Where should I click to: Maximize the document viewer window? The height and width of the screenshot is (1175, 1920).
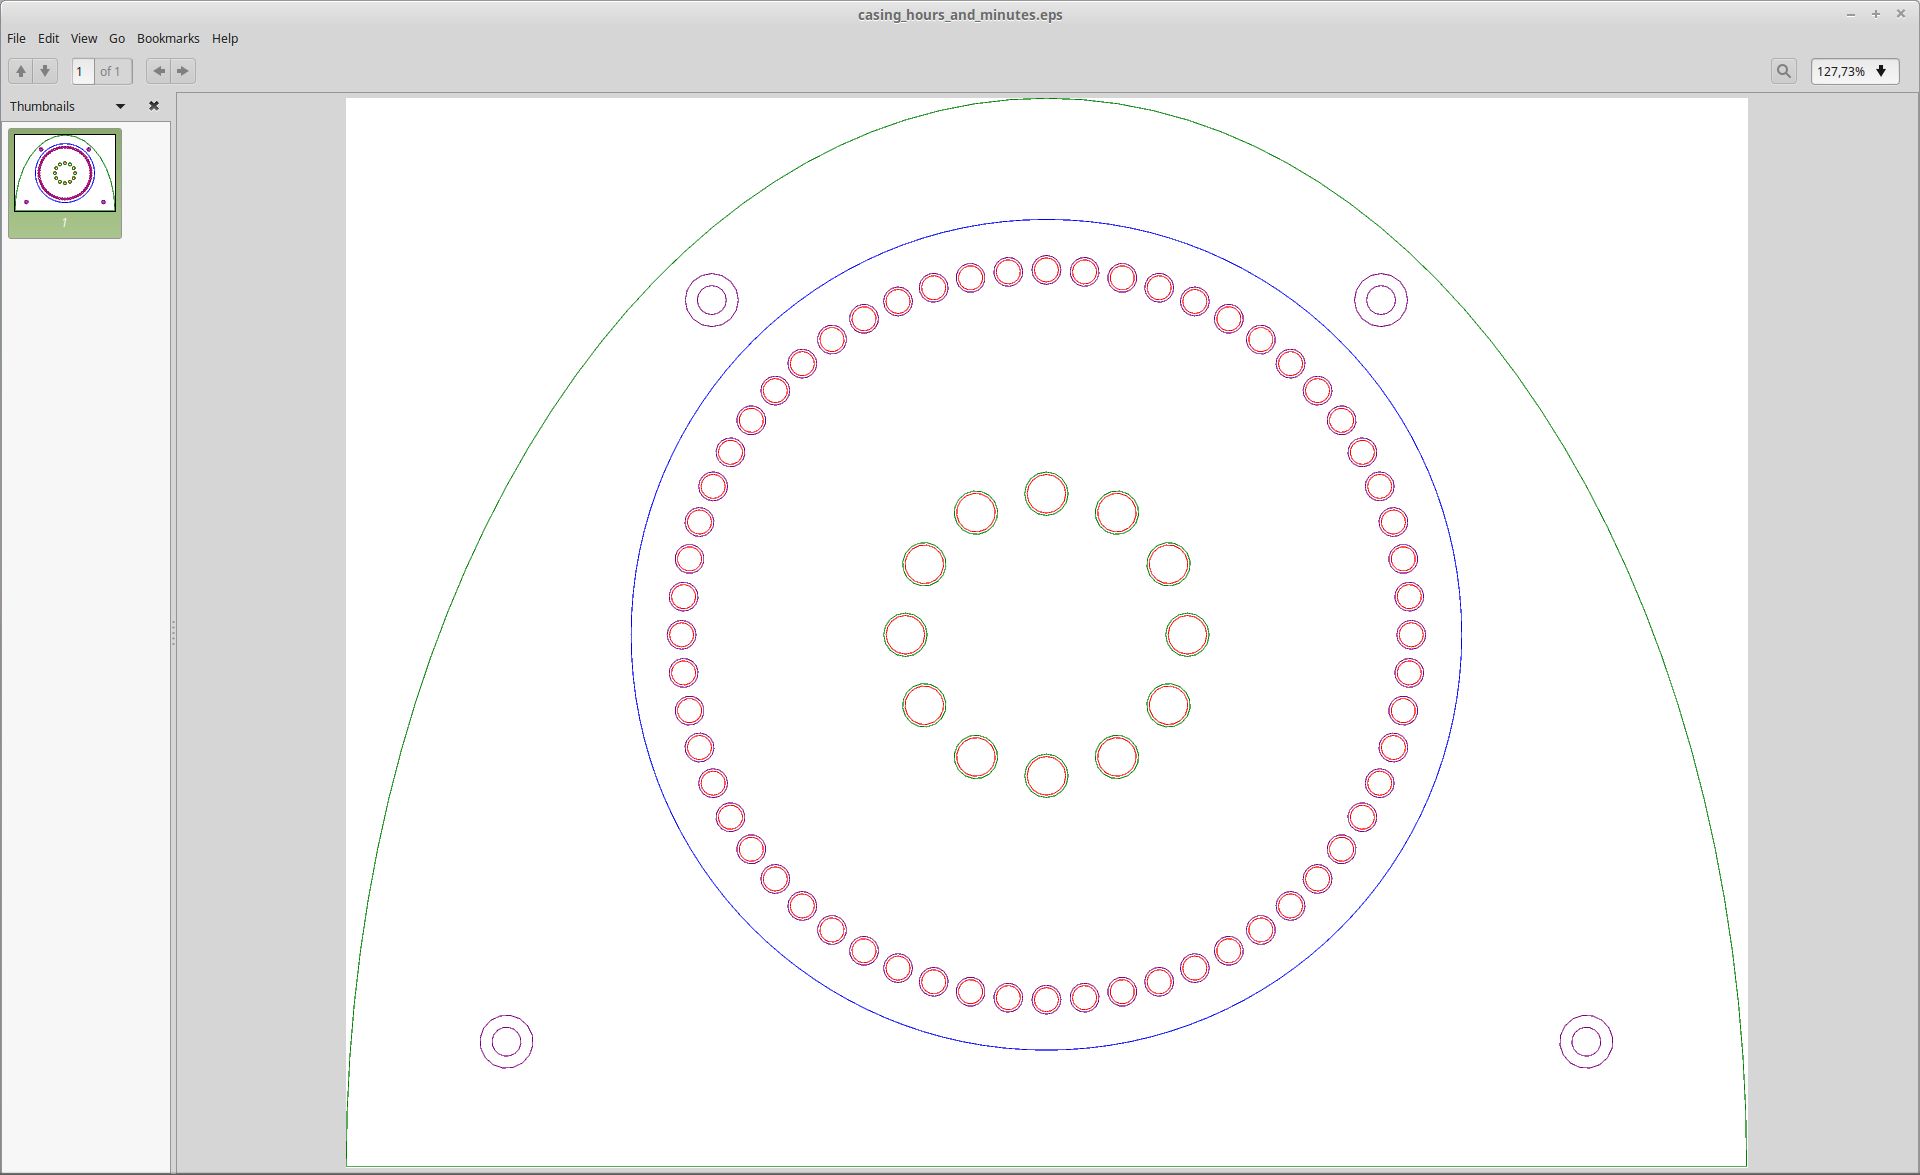(x=1876, y=14)
